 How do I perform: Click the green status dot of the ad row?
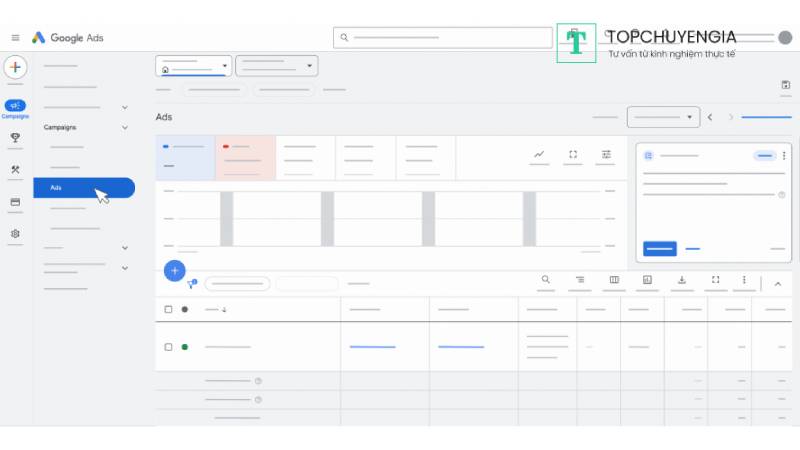(x=184, y=347)
